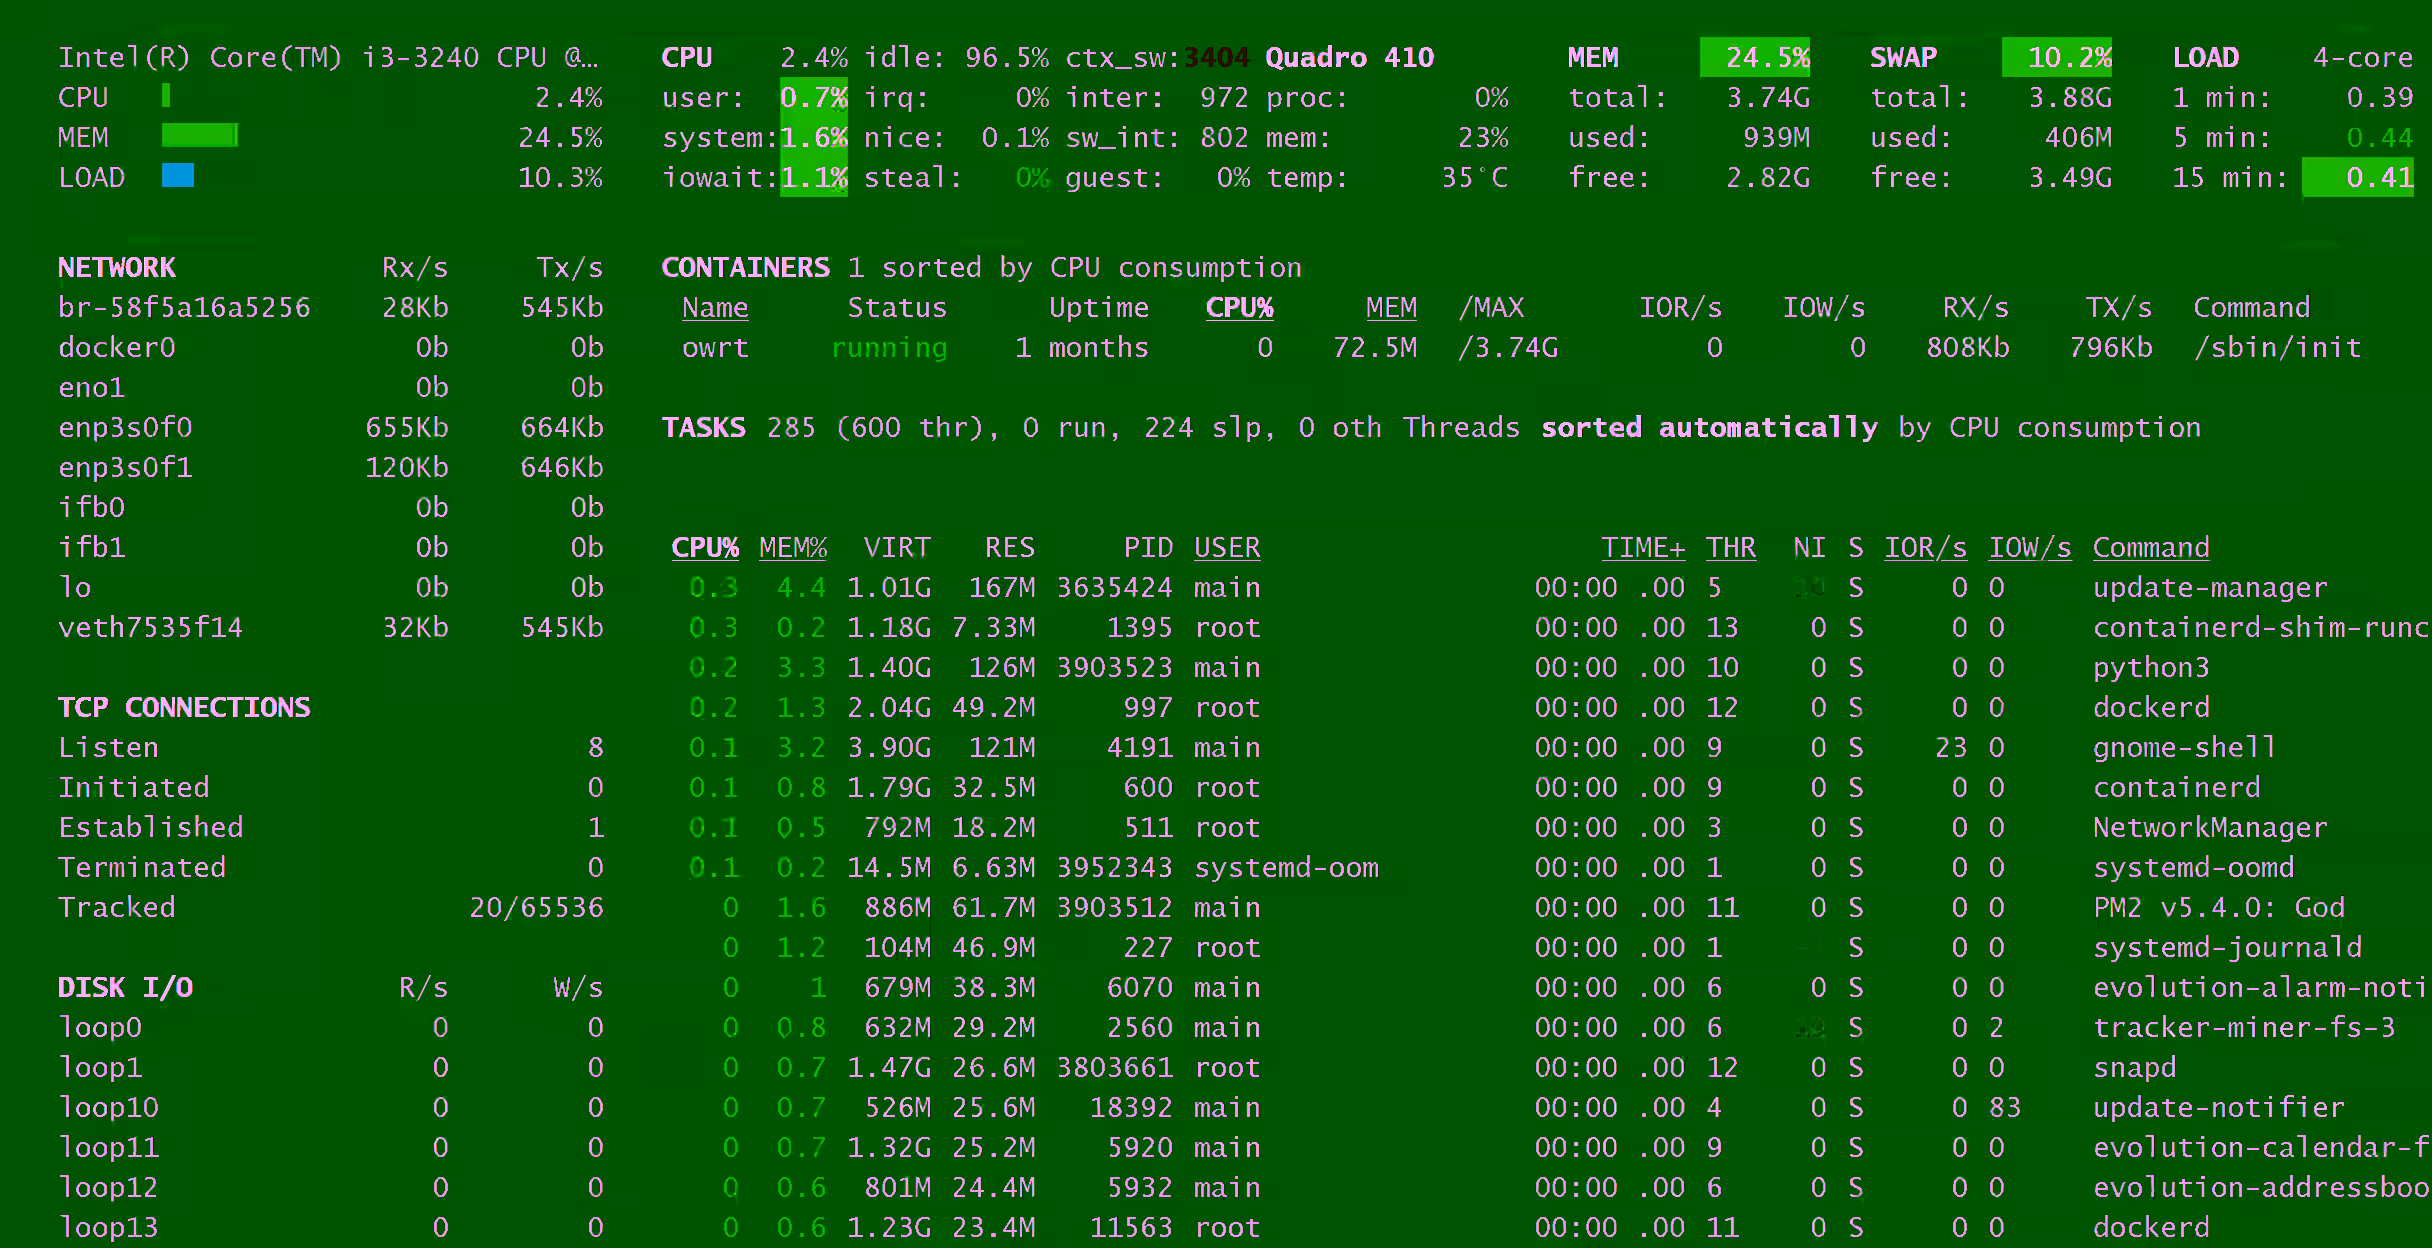Click the process Command column header
The image size is (2432, 1248).
click(2150, 548)
